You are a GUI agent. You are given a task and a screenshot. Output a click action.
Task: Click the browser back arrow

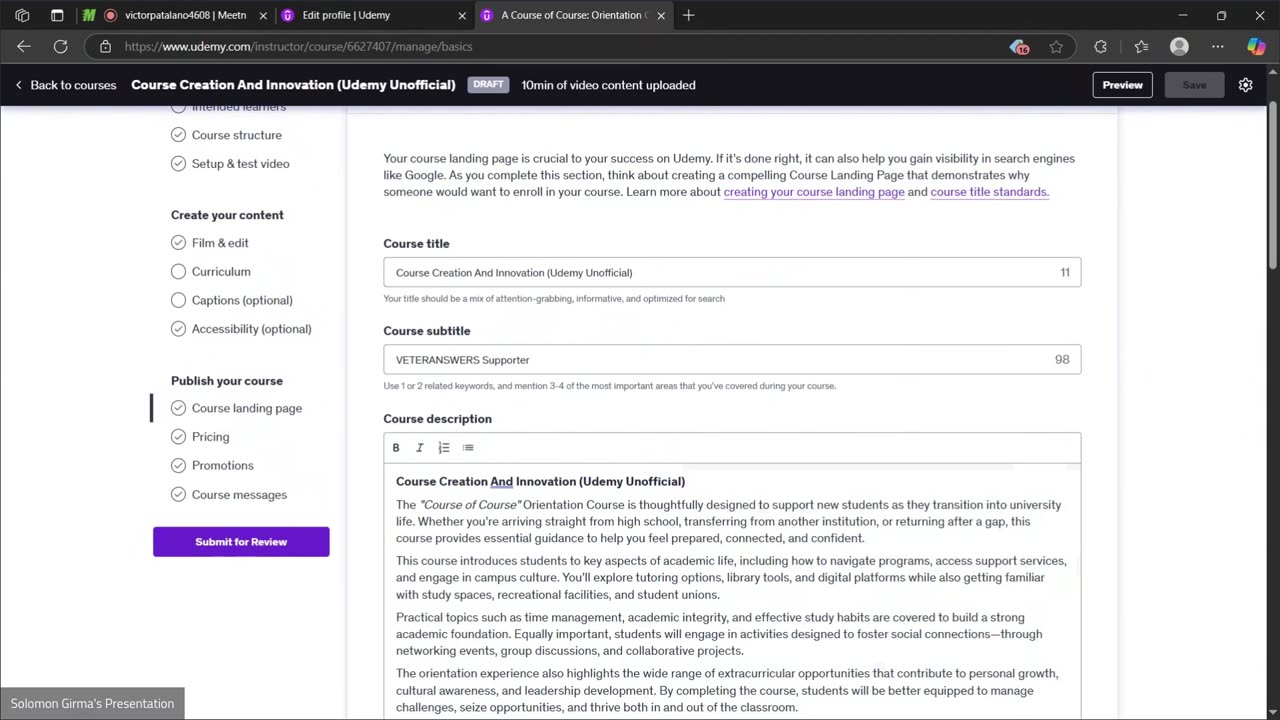24,46
